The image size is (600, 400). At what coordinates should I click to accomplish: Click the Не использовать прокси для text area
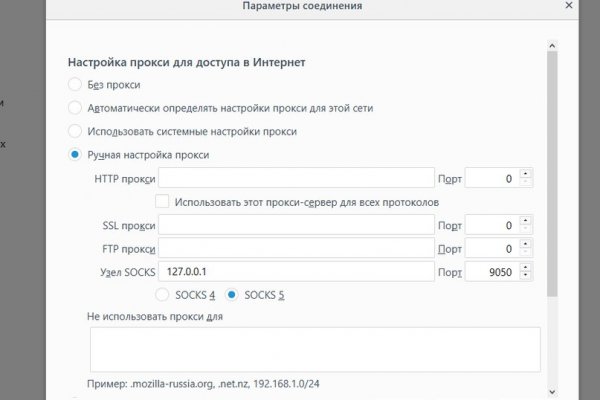click(315, 349)
